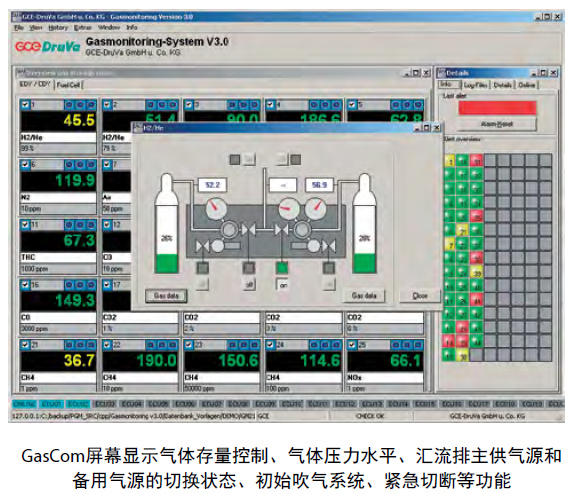
Task: Click the green active valve indicator square
Action: (282, 268)
